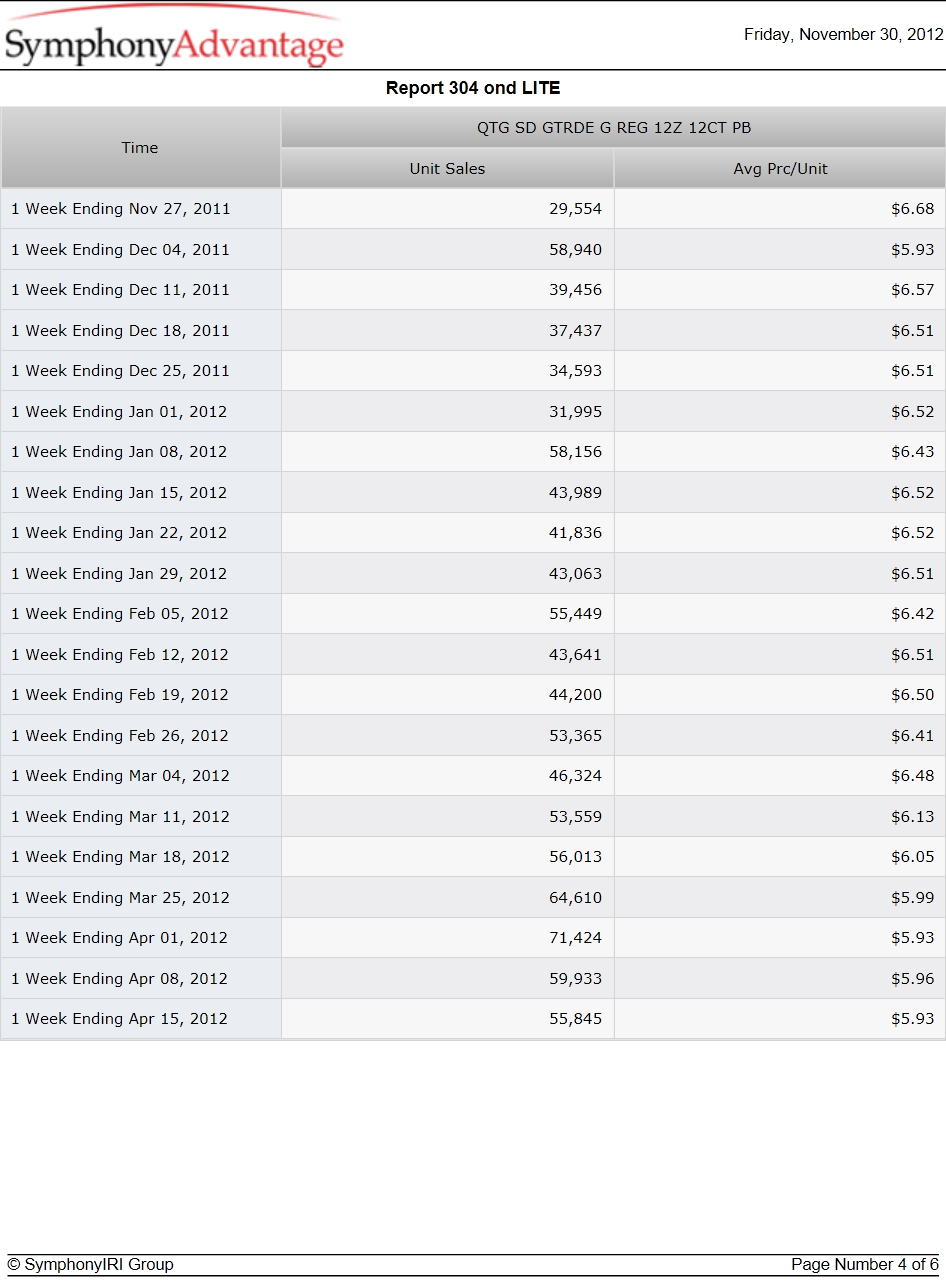Click the Page Number 4 of 6 footer
946x1284 pixels.
click(865, 1265)
